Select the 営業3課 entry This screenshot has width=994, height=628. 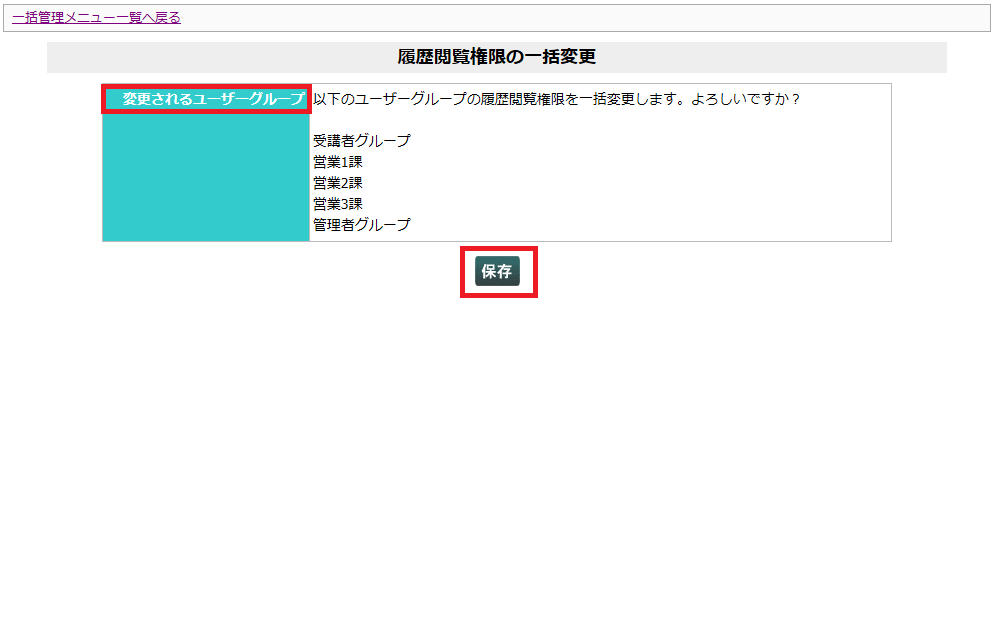337,203
